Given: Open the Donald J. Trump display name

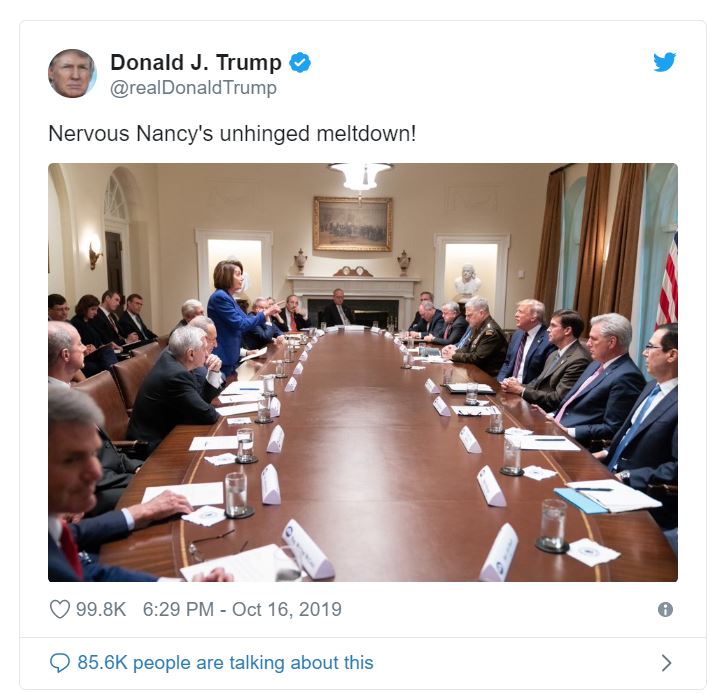Looking at the screenshot, I should (196, 62).
